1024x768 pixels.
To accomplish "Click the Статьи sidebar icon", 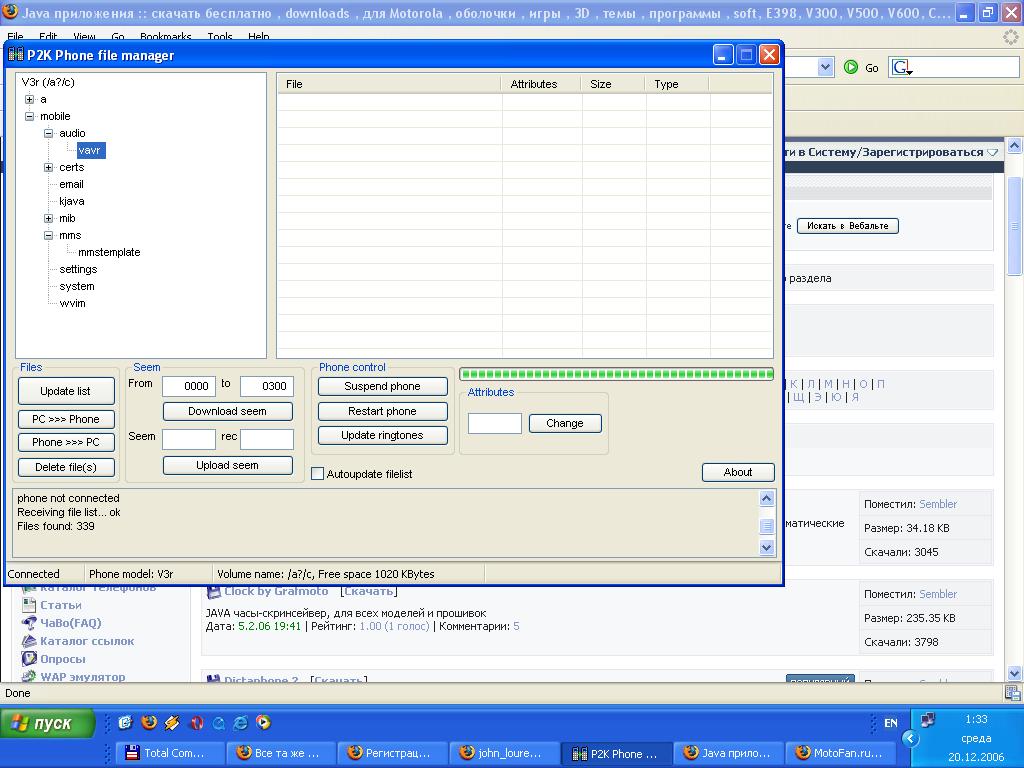I will point(29,605).
